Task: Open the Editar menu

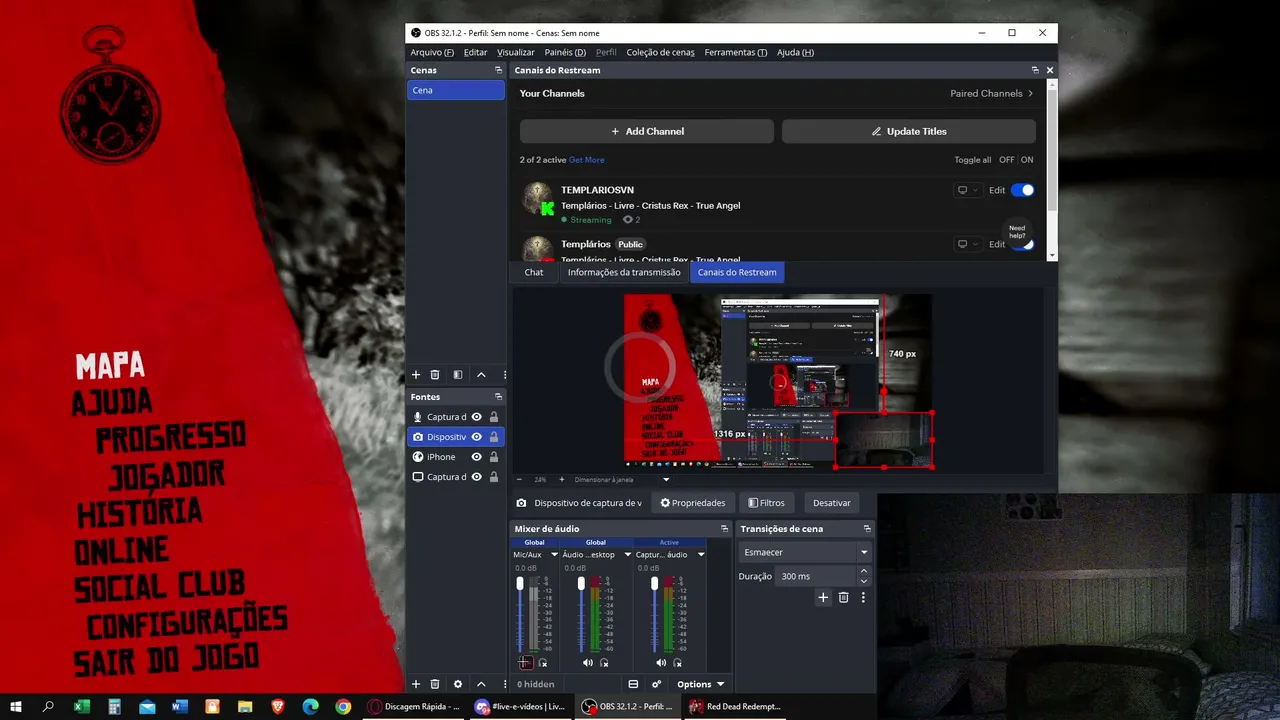Action: coord(475,52)
